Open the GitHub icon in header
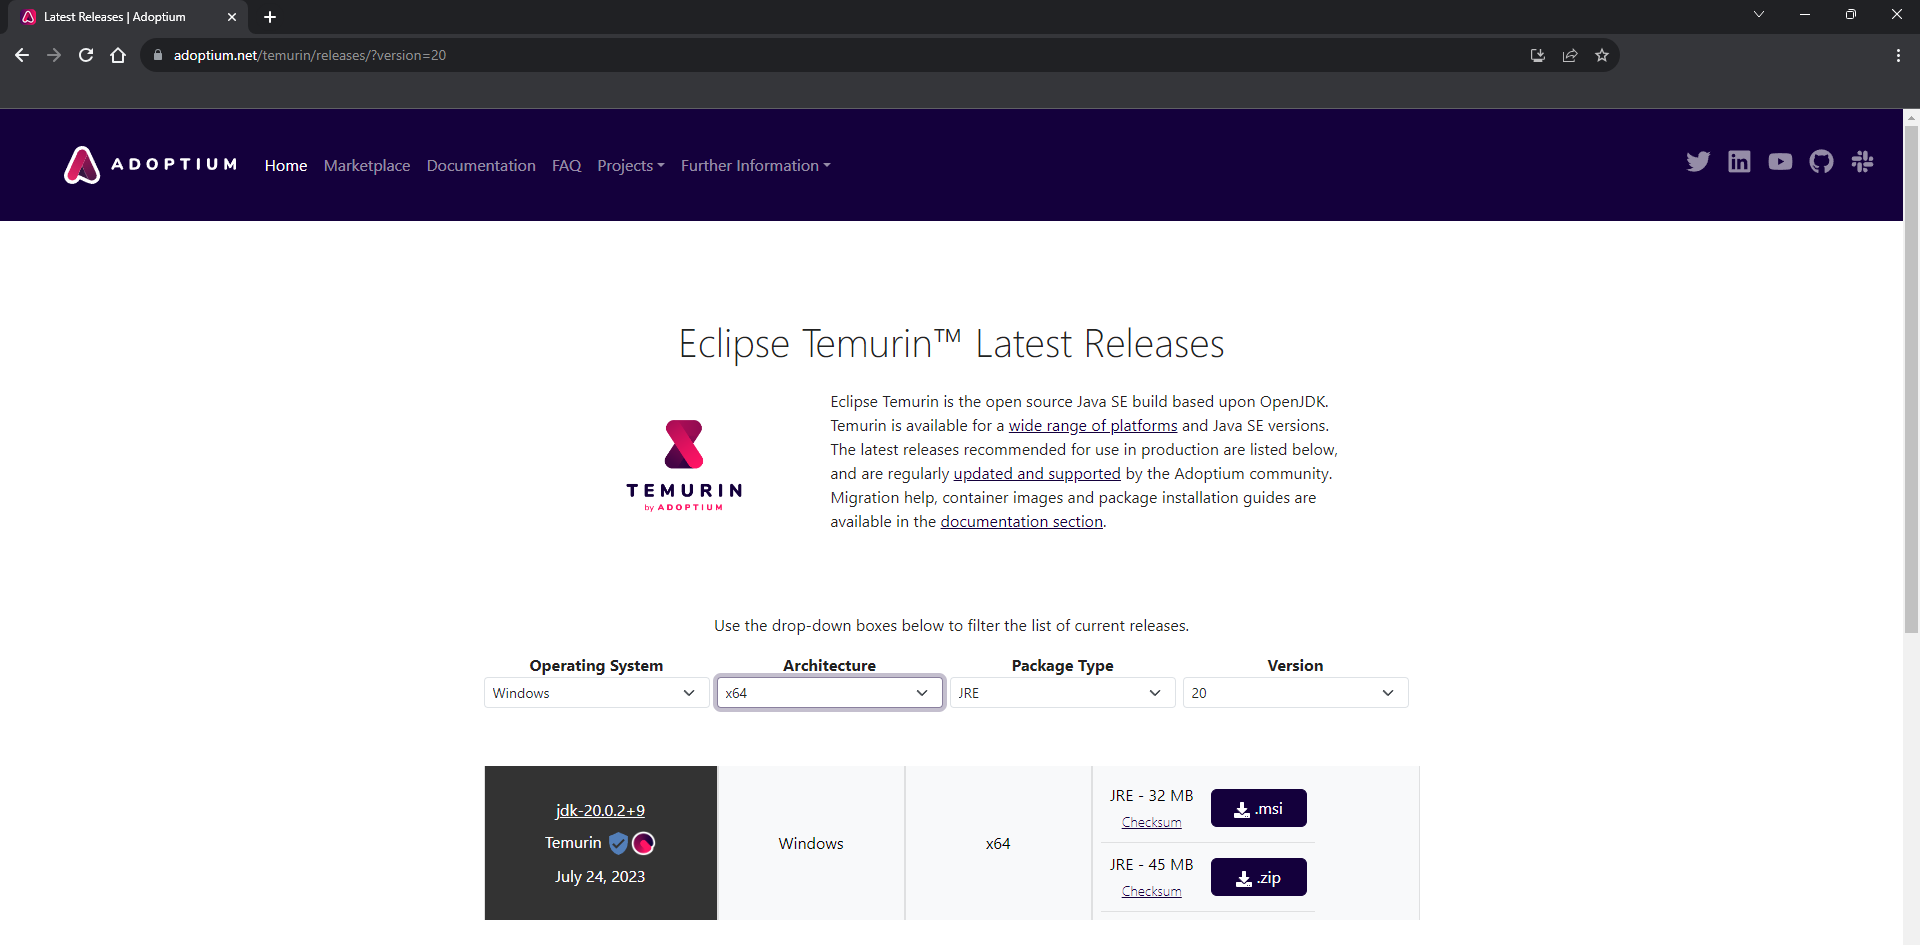The width and height of the screenshot is (1920, 945). 1821,162
